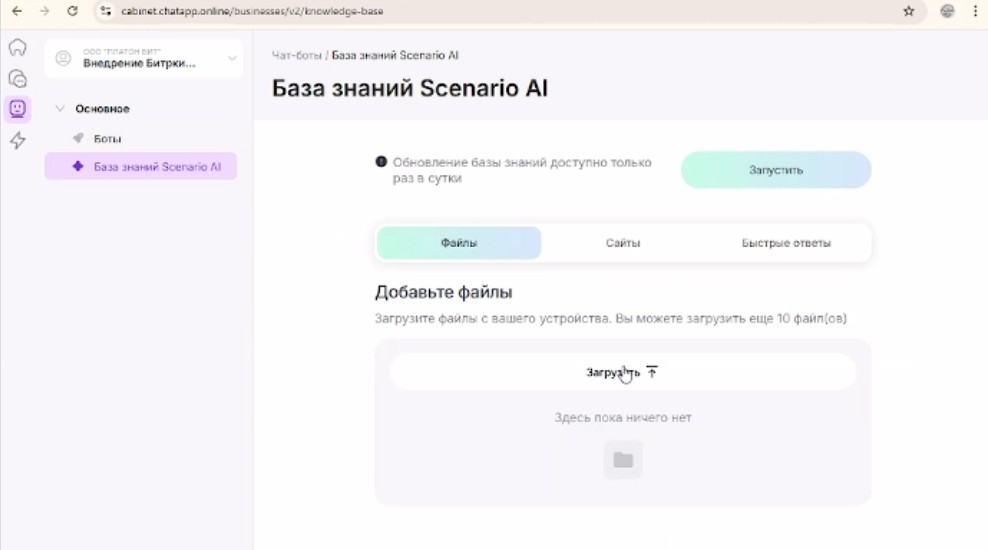
Task: Open site information icon in address bar
Action: click(x=106, y=11)
